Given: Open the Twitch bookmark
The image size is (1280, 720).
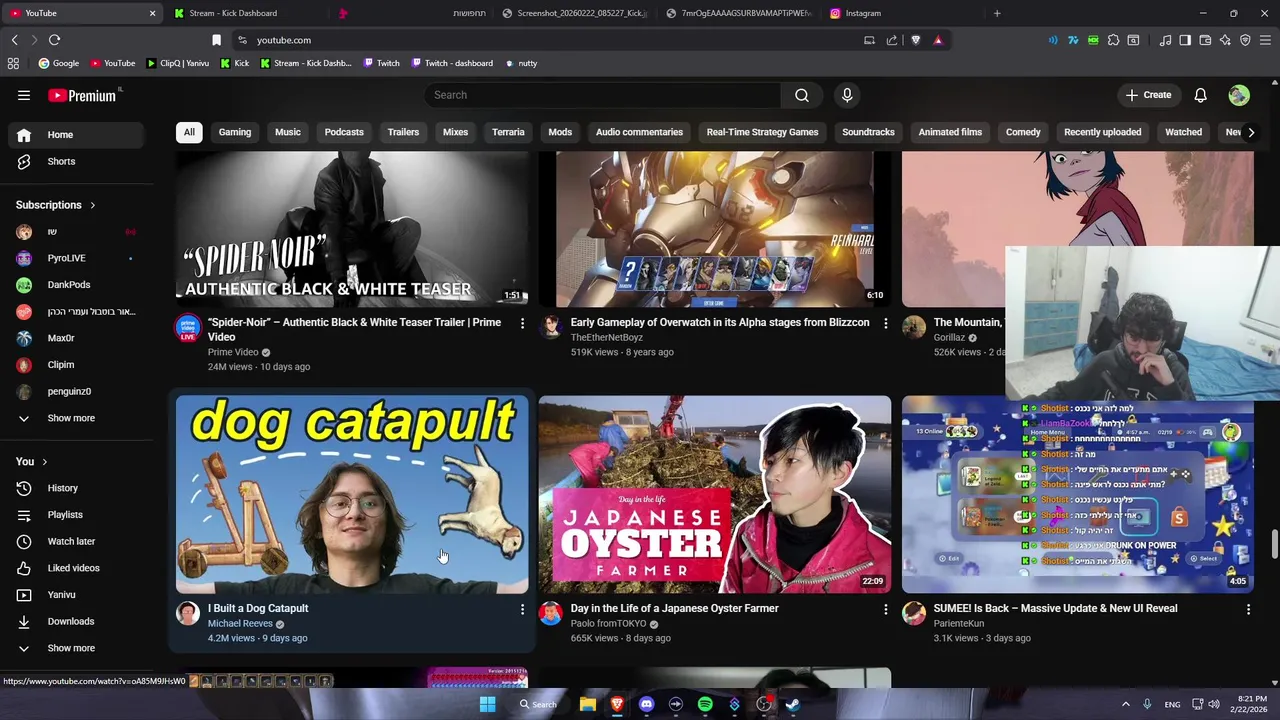Looking at the screenshot, I should coord(381,63).
